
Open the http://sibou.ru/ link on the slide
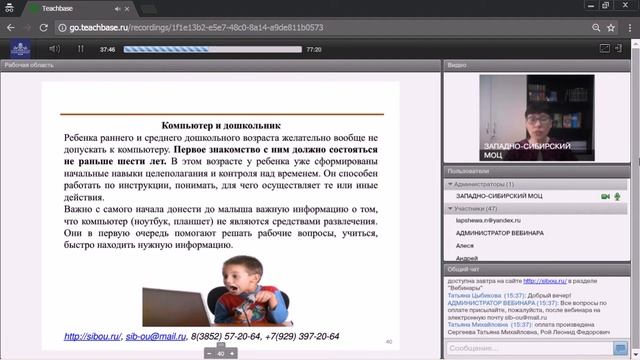(x=92, y=336)
